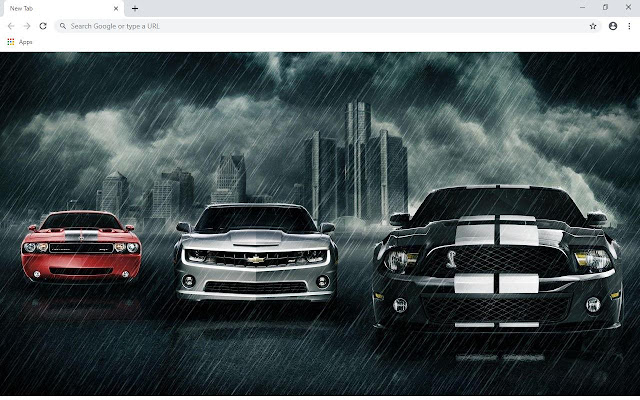Open the new tab with plus button

coord(135,8)
